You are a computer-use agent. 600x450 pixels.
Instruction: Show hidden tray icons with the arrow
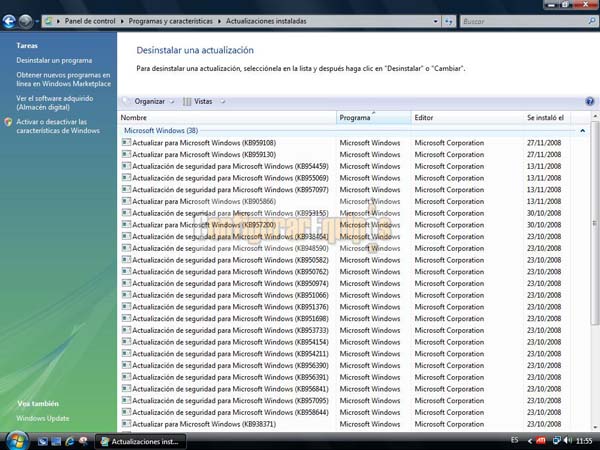point(530,441)
